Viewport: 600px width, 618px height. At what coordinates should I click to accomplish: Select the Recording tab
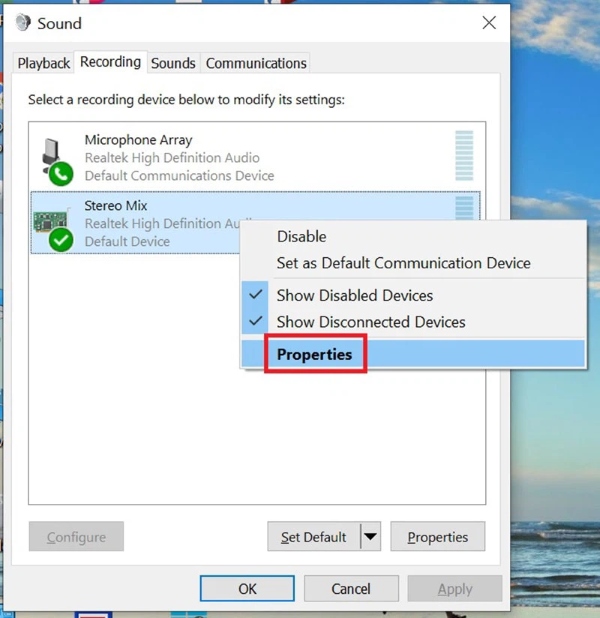(110, 62)
